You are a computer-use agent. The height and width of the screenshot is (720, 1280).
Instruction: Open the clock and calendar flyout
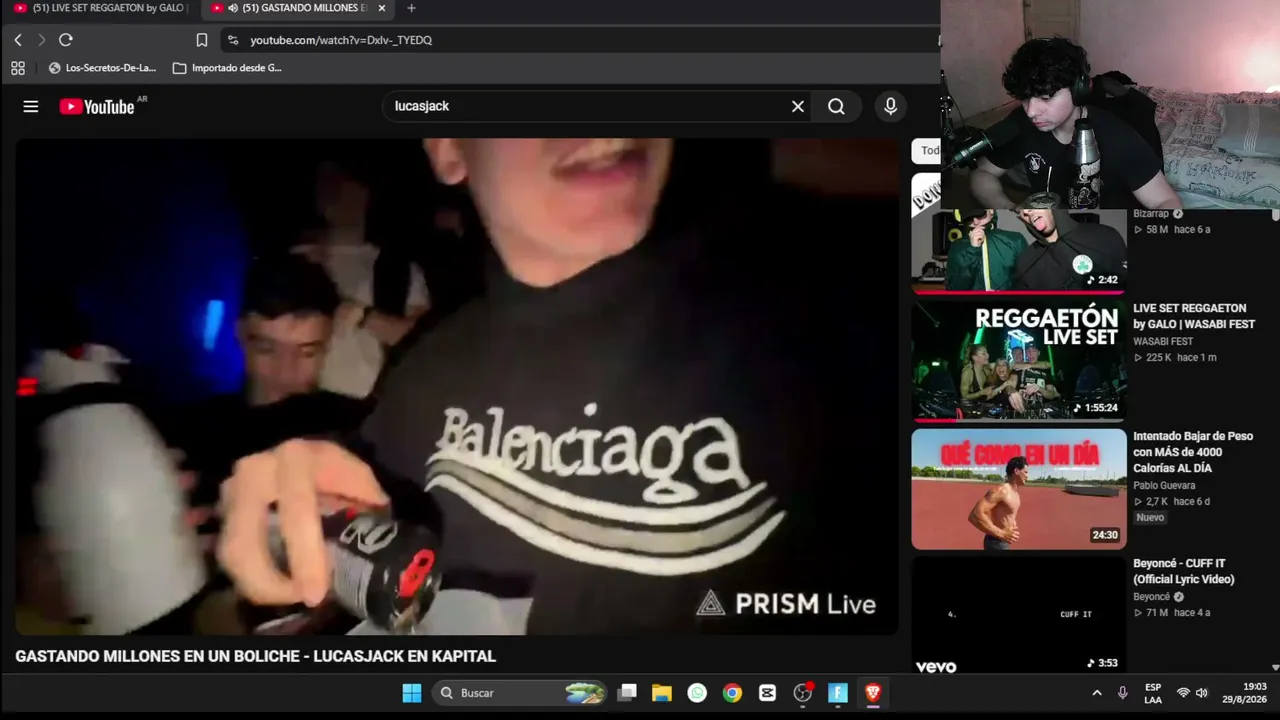(x=1245, y=693)
